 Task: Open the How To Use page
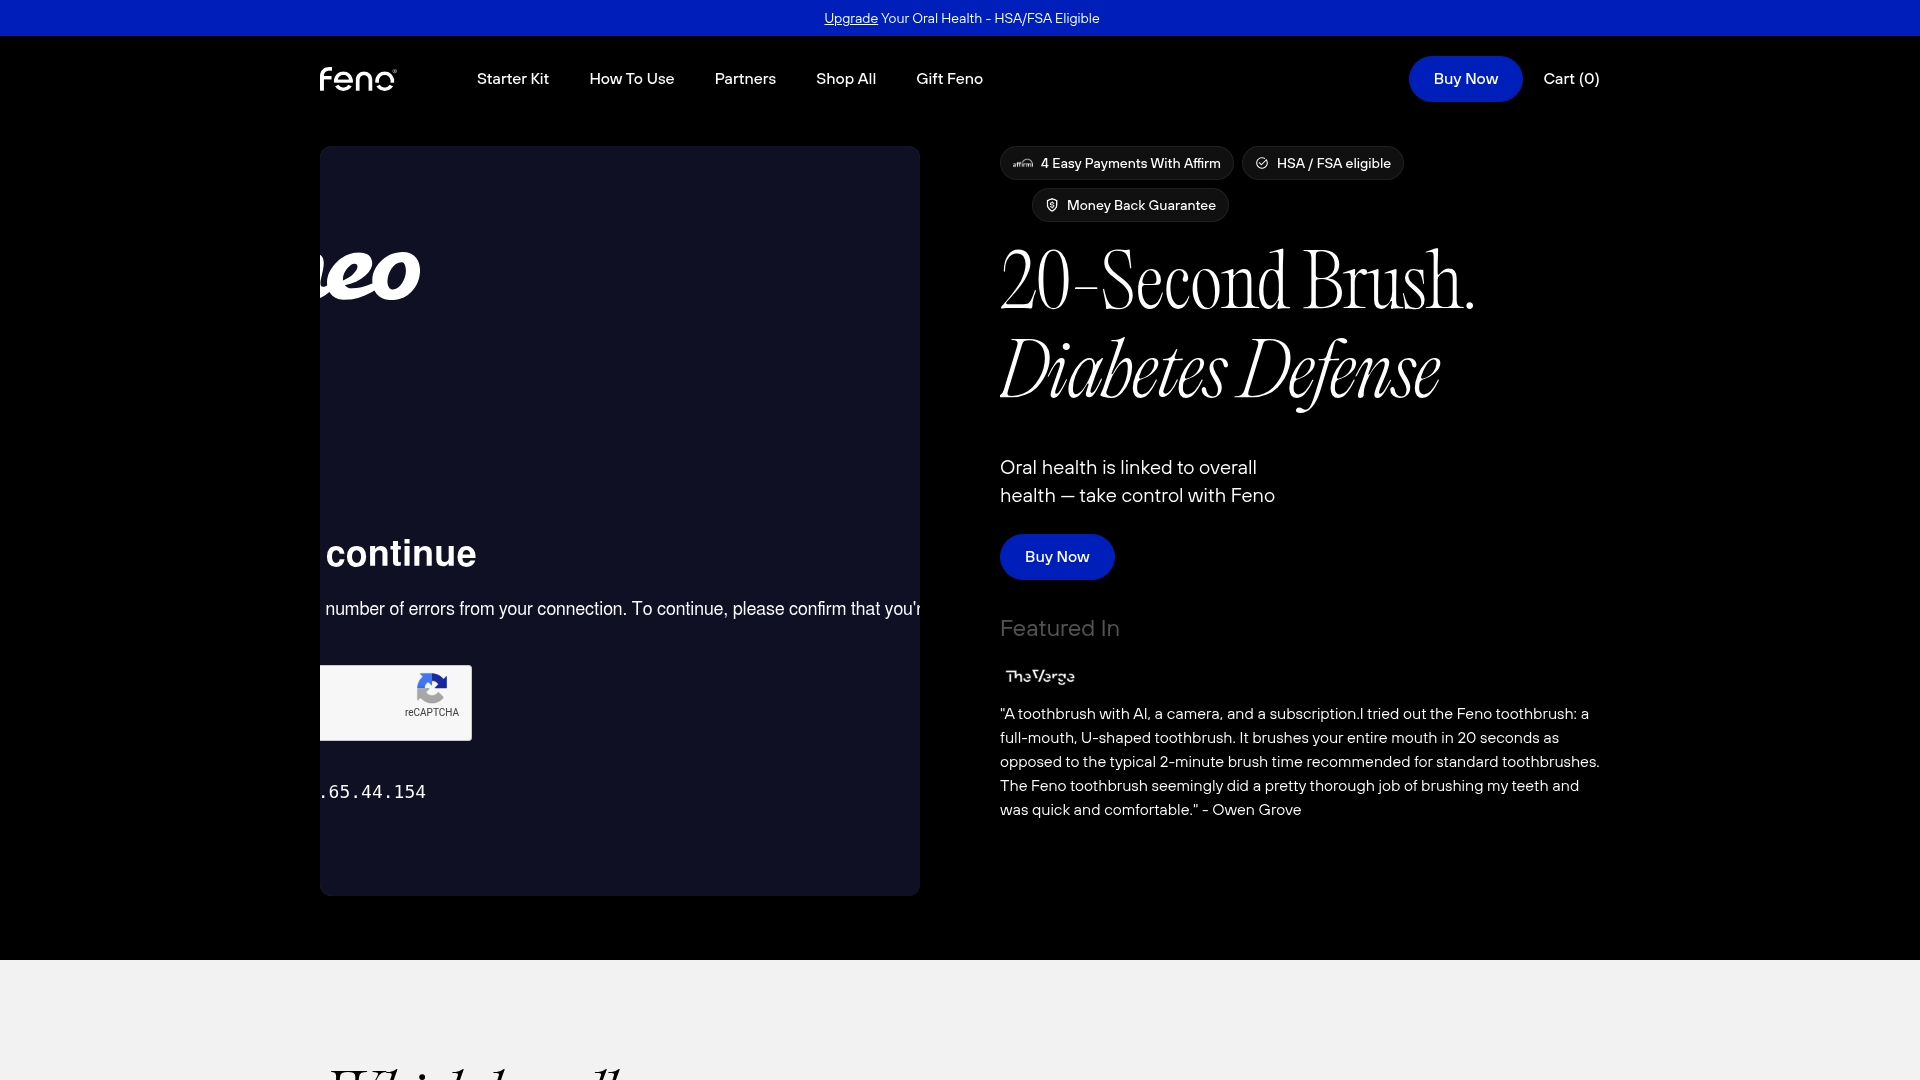point(632,79)
